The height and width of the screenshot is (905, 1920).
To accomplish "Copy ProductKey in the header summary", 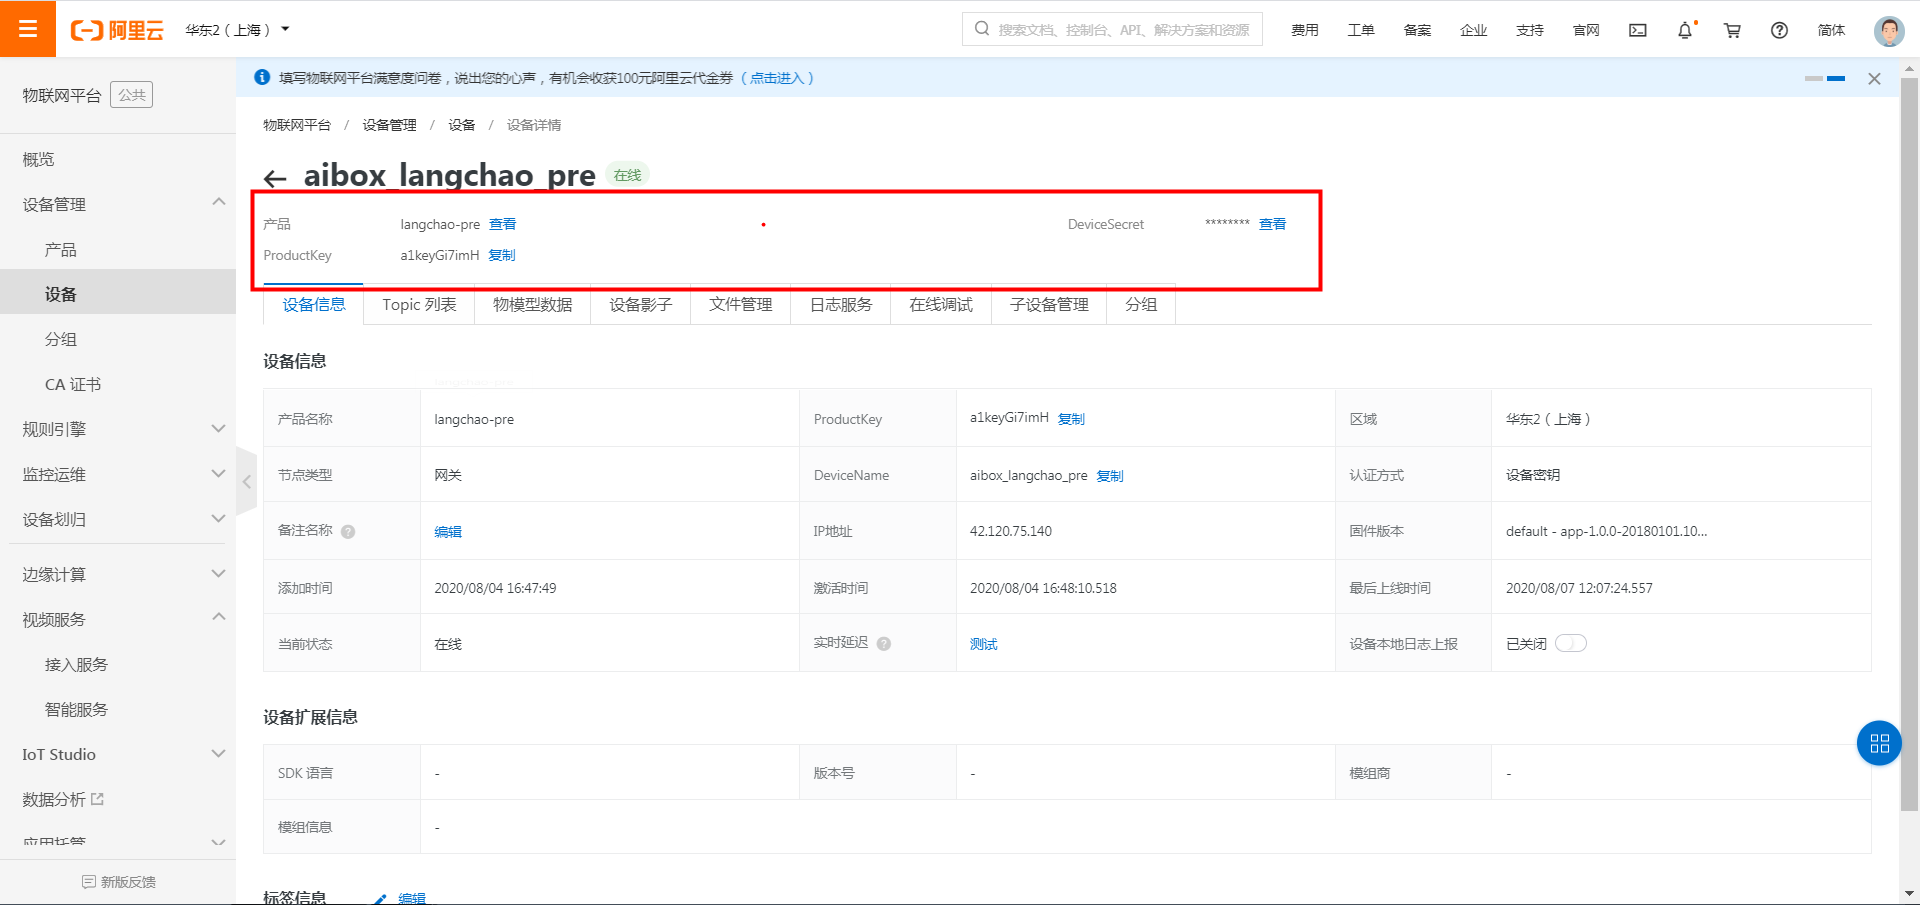I will click(x=502, y=255).
